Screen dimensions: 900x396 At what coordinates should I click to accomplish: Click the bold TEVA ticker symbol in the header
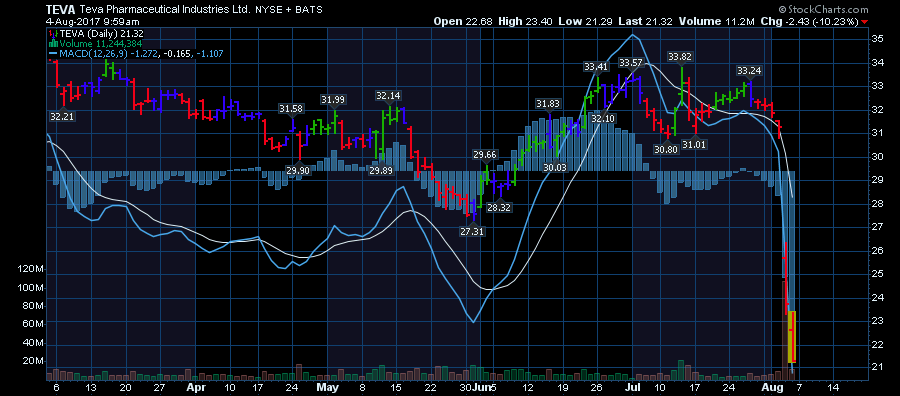pyautogui.click(x=59, y=10)
